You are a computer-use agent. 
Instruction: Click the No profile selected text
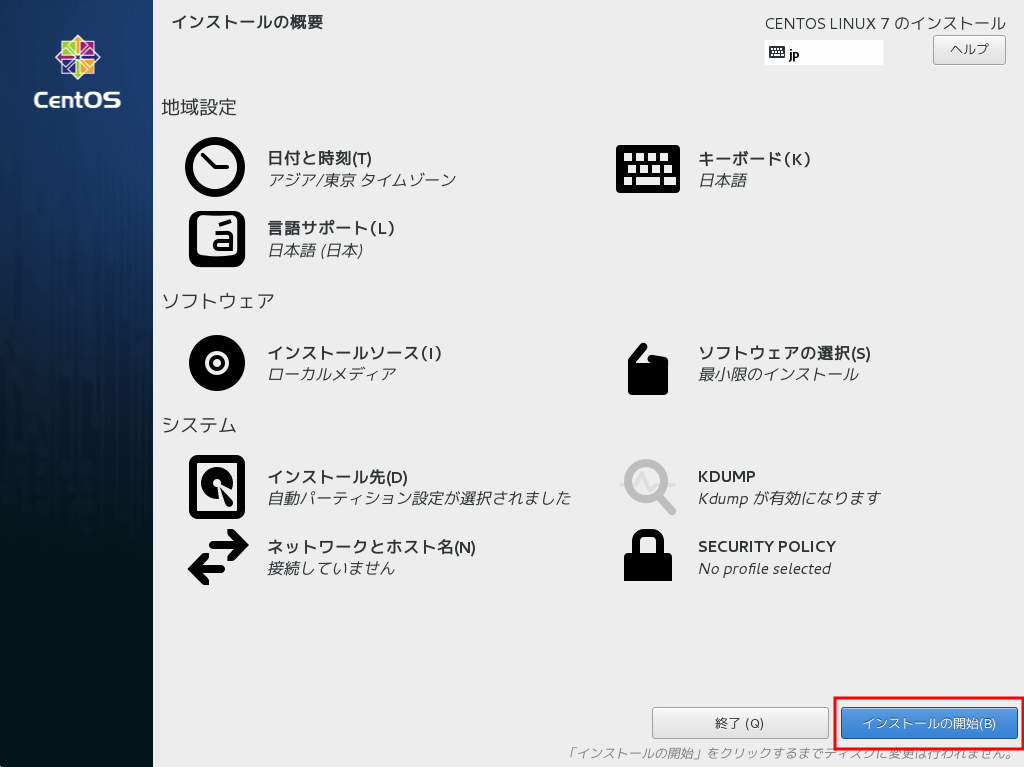pyautogui.click(x=765, y=568)
